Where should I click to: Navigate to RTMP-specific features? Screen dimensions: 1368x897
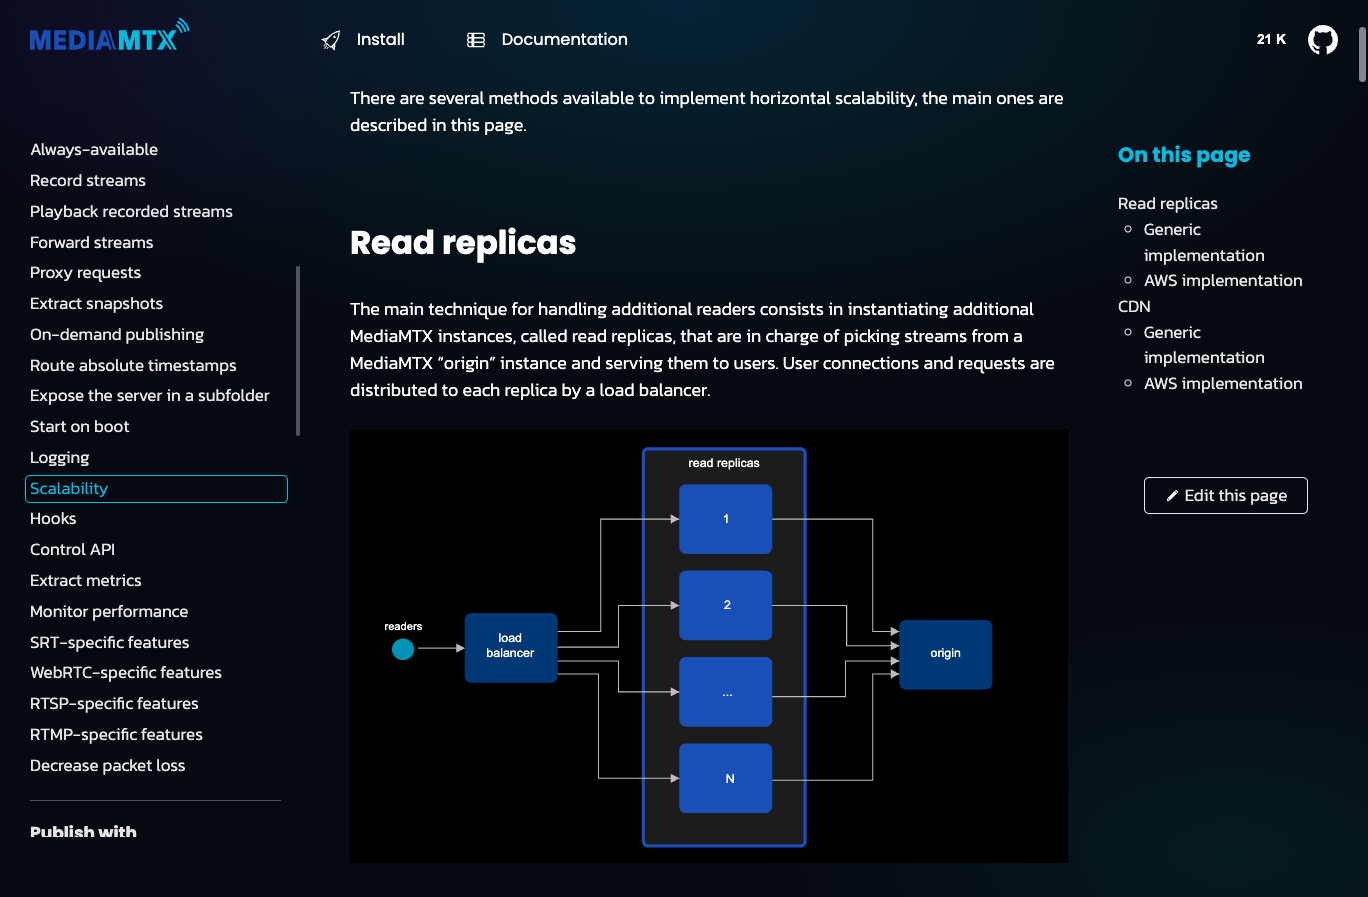pyautogui.click(x=116, y=735)
